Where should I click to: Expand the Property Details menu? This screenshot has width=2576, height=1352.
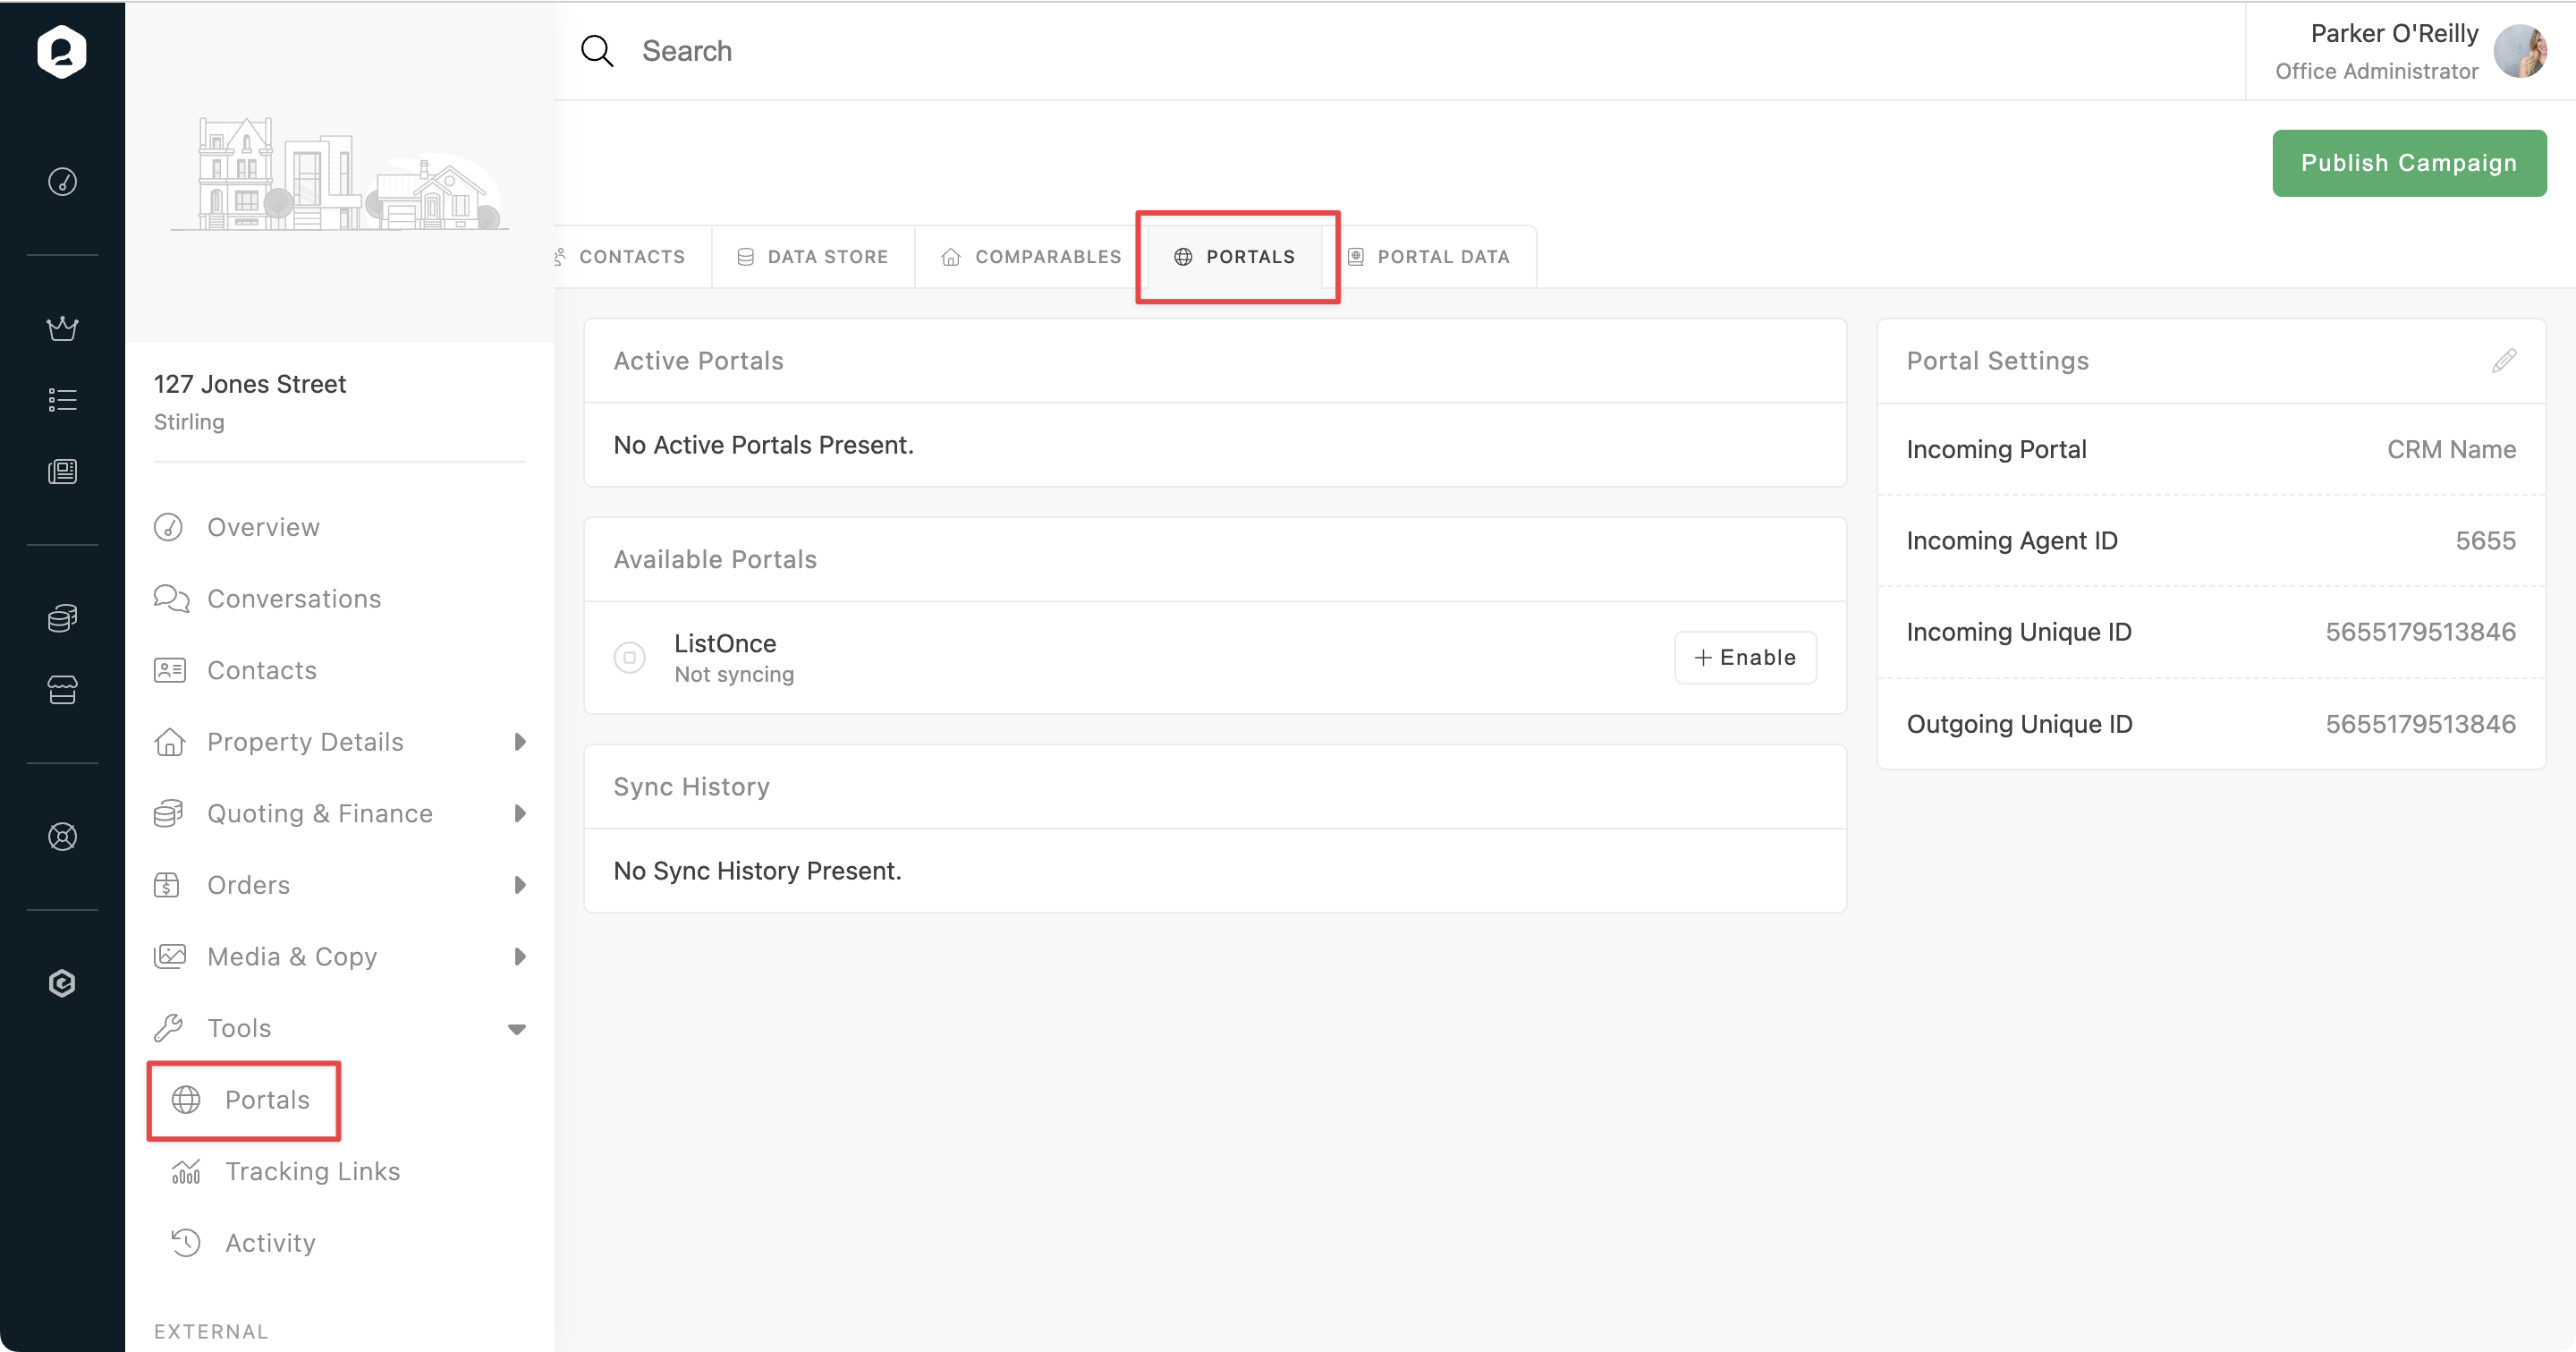pos(519,742)
